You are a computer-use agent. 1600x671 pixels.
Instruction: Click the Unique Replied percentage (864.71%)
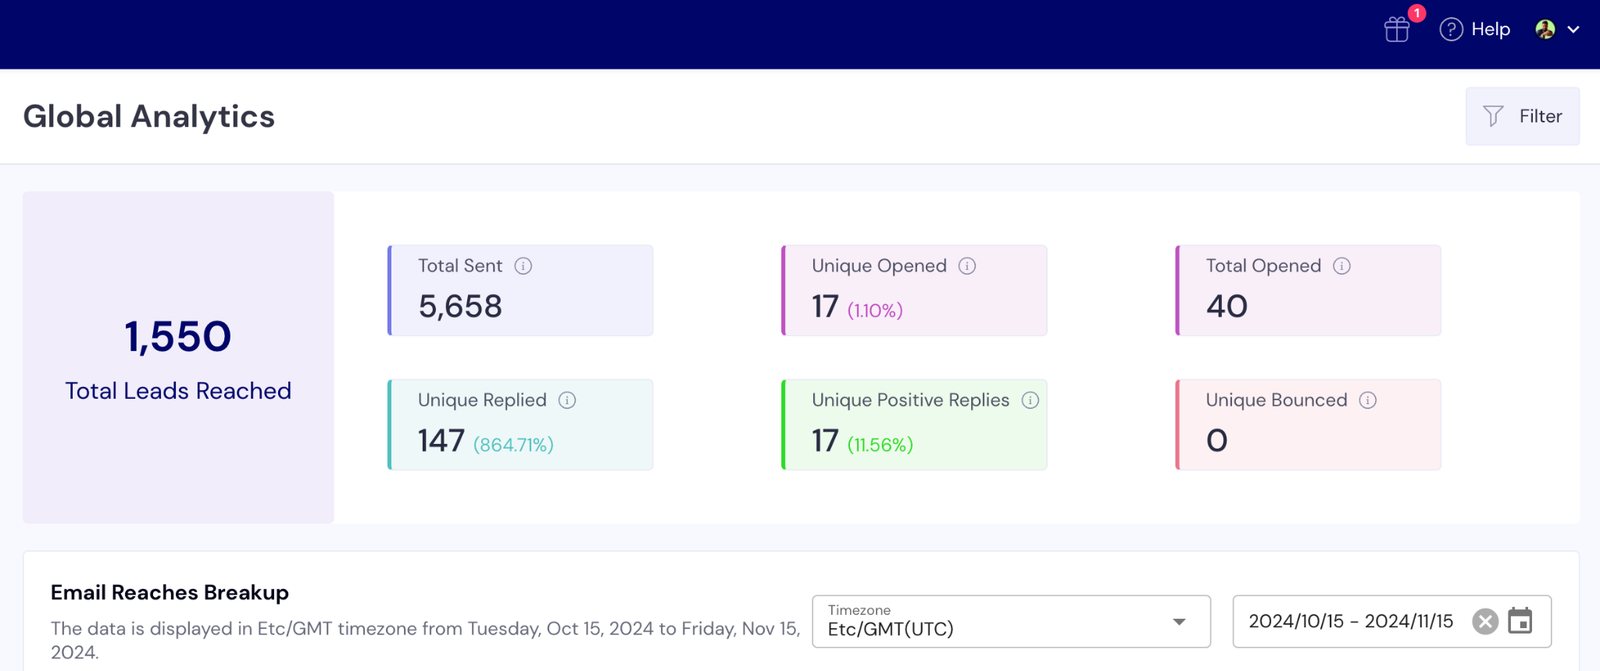coord(513,445)
